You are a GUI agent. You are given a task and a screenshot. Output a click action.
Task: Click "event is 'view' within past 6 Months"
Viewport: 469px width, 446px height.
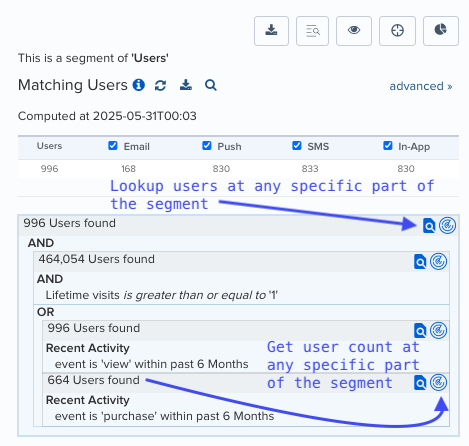click(x=152, y=364)
